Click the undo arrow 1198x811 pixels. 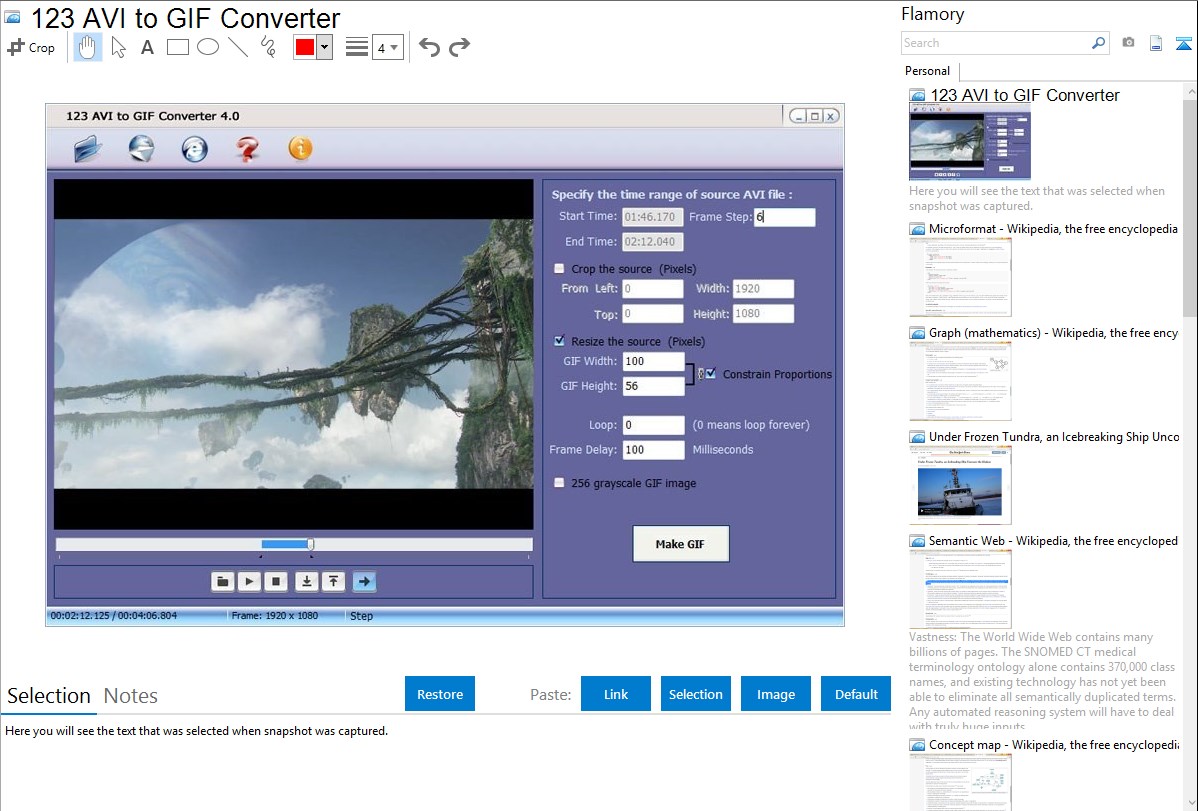(x=429, y=47)
